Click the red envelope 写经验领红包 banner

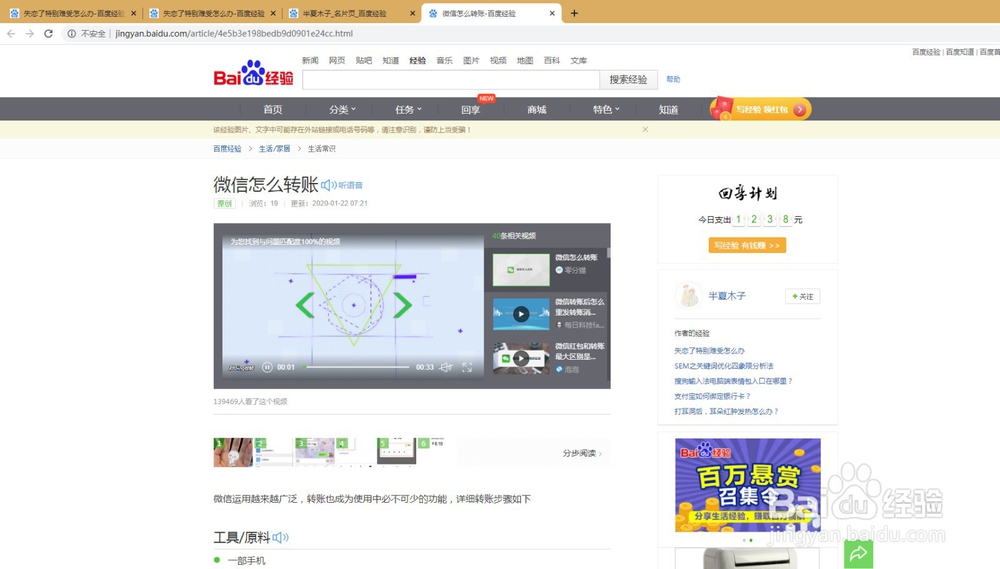pyautogui.click(x=760, y=109)
